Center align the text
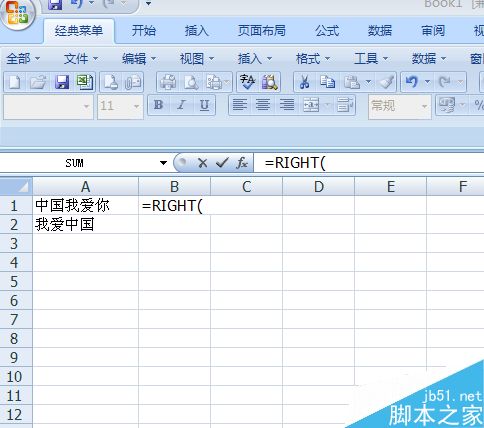The width and height of the screenshot is (484, 428). (263, 105)
